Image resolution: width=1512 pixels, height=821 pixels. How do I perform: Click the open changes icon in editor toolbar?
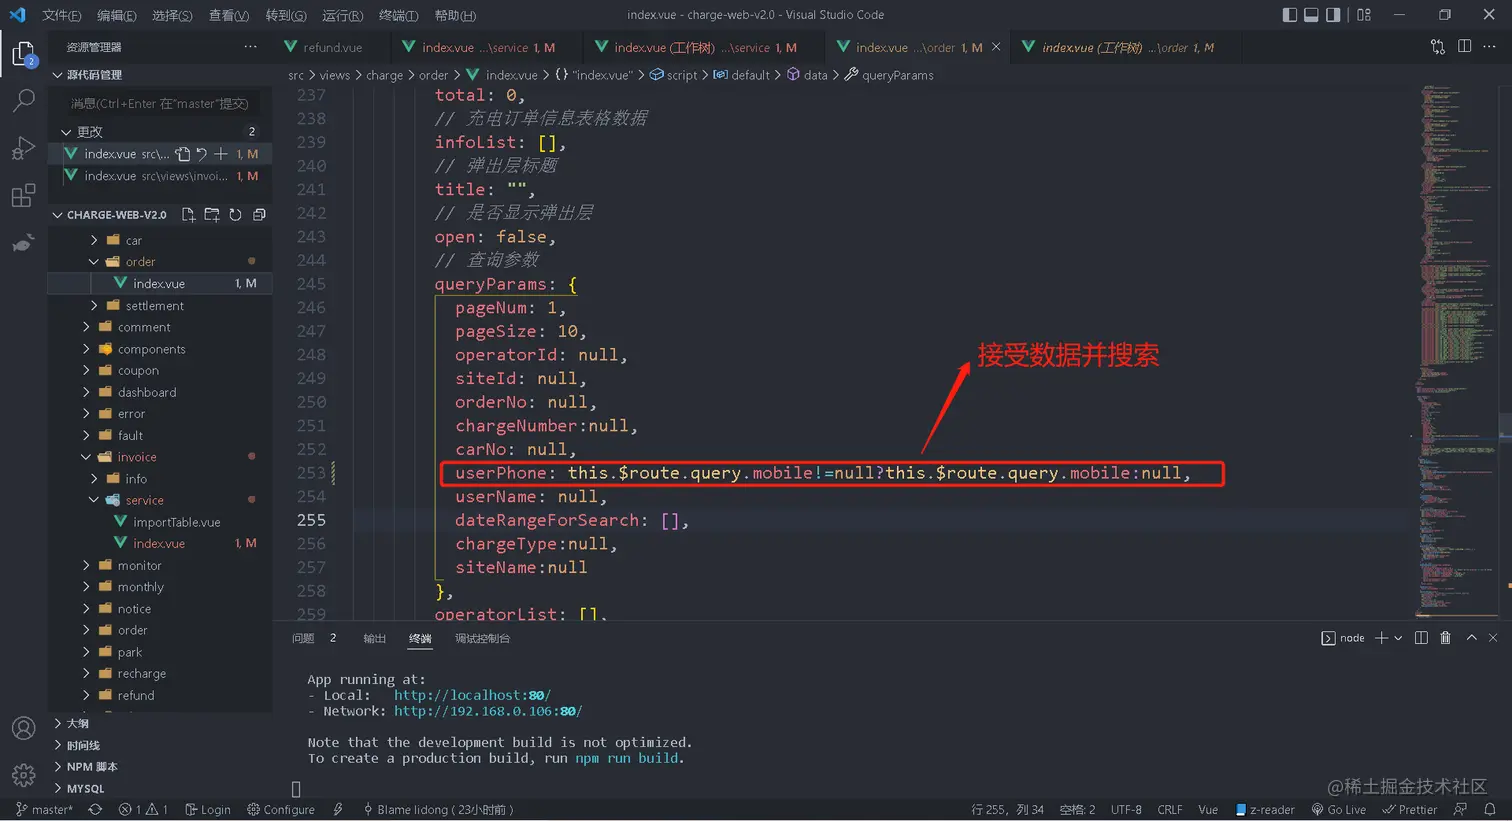1438,47
